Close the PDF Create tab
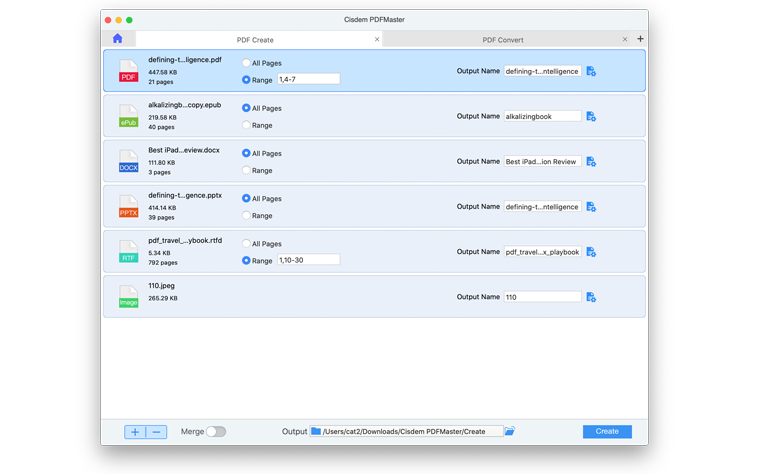Viewport: 760px width, 474px height. 377,39
